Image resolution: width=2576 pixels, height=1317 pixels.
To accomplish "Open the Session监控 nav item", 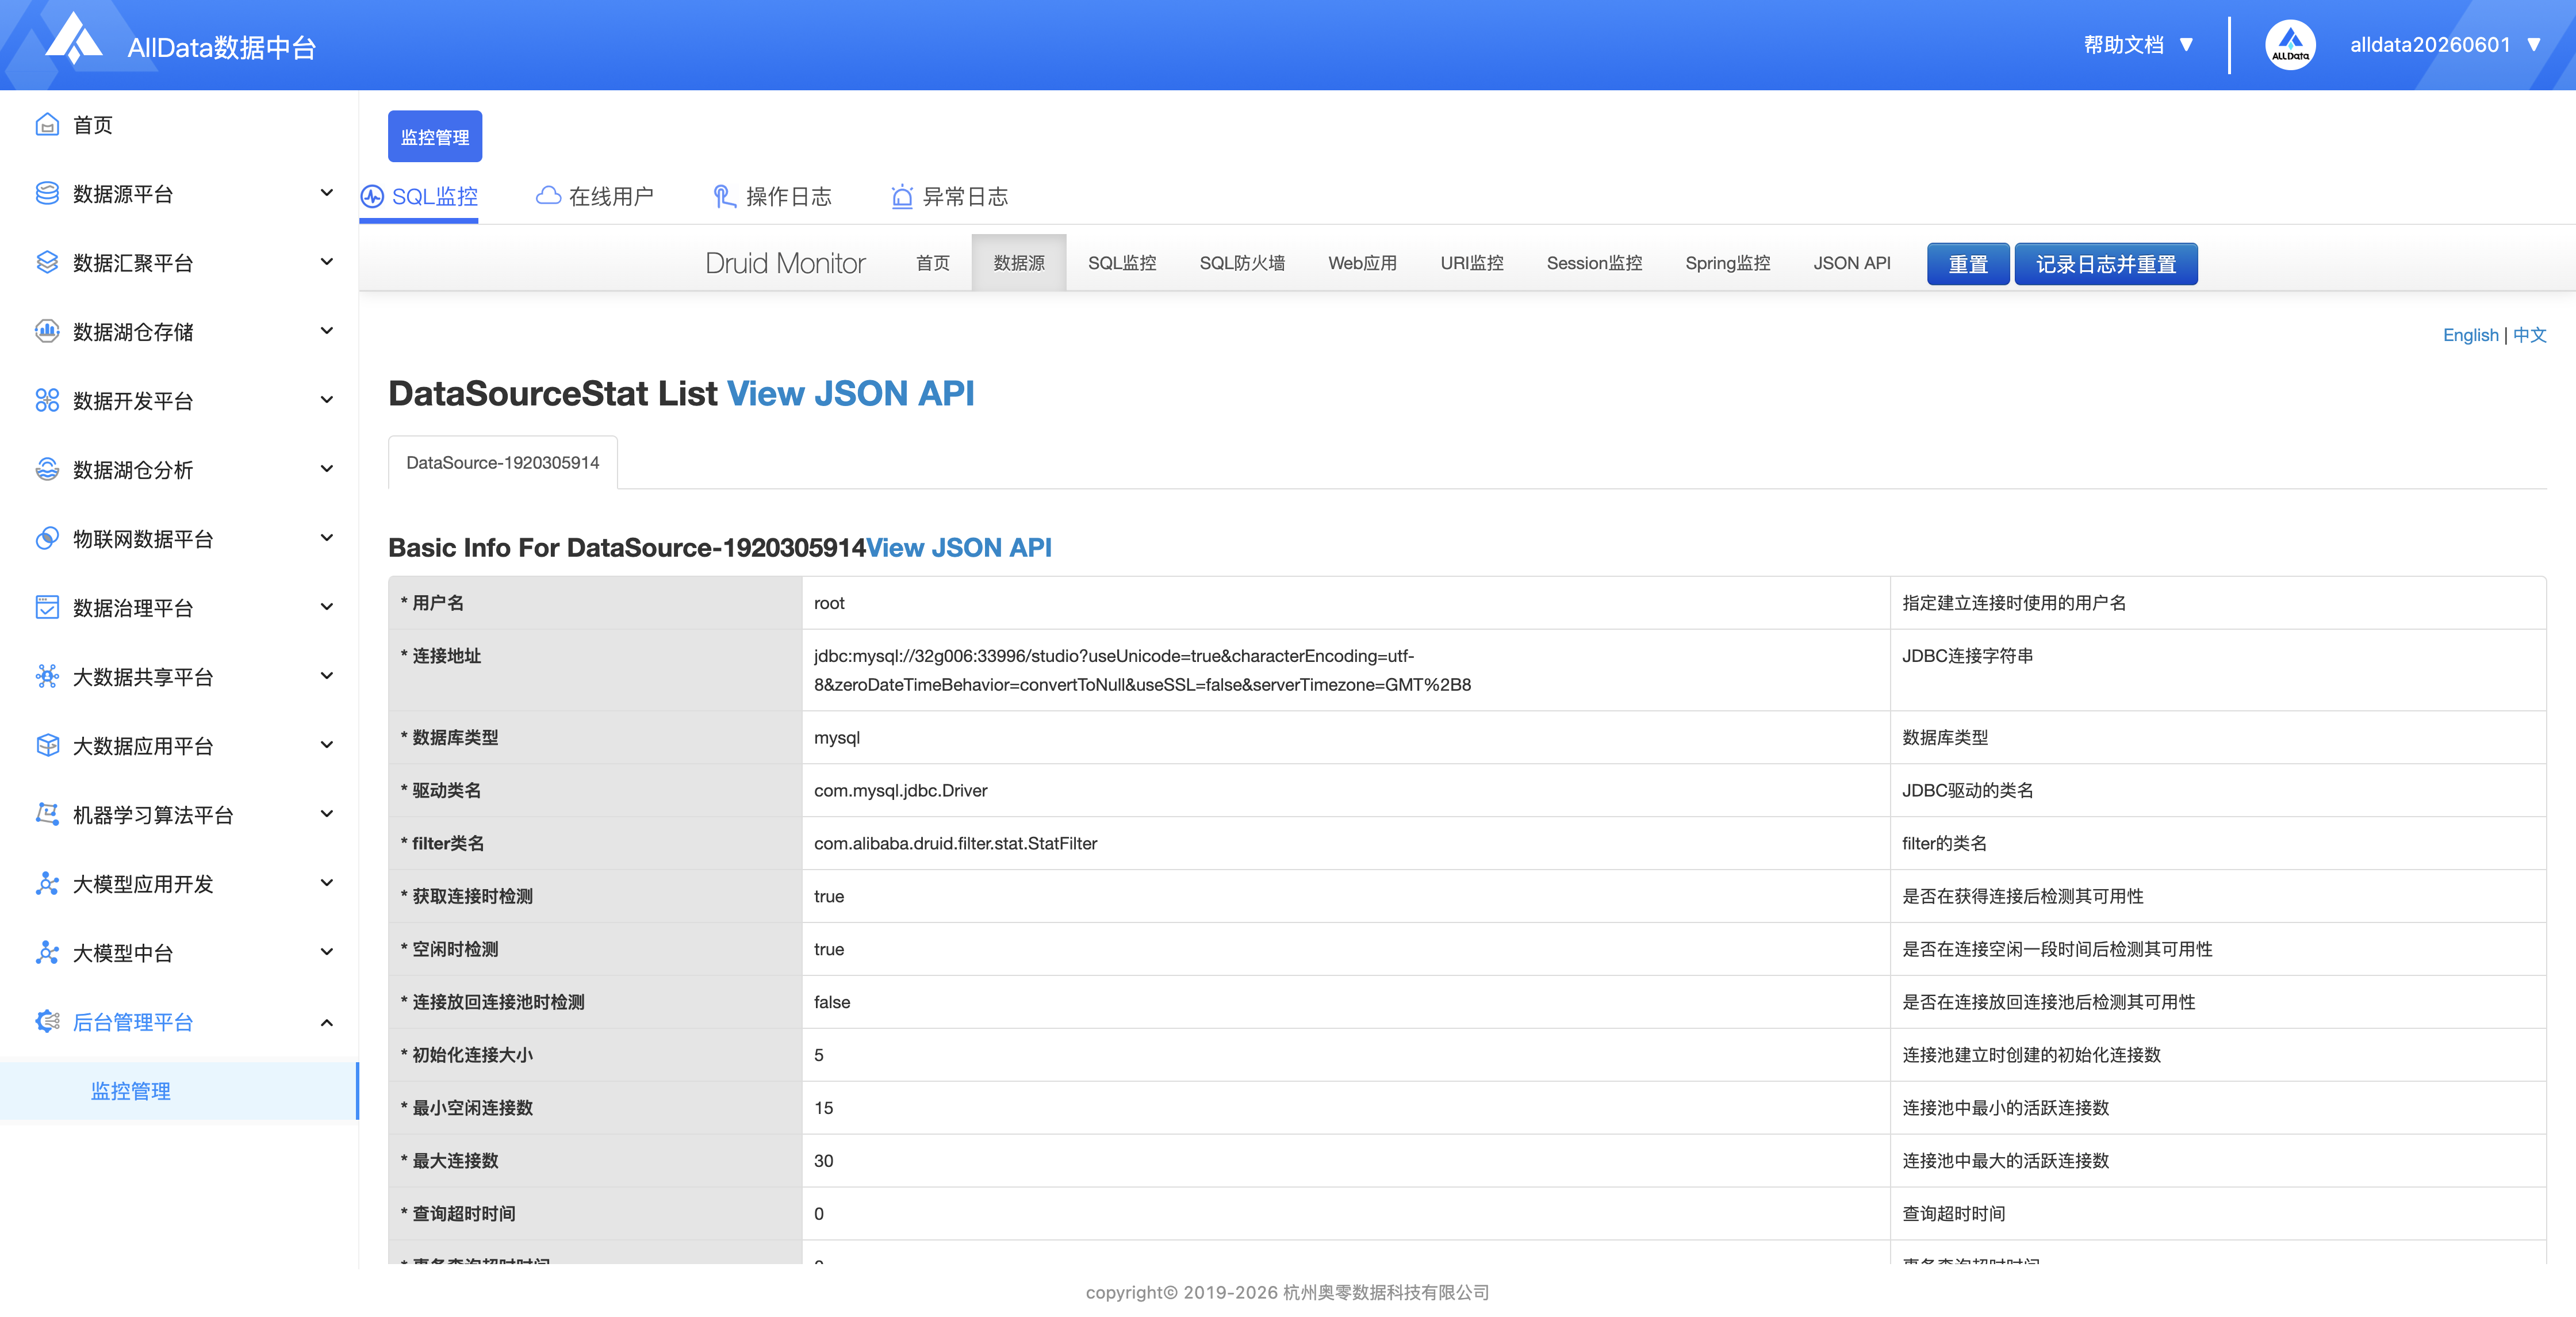I will [1594, 263].
